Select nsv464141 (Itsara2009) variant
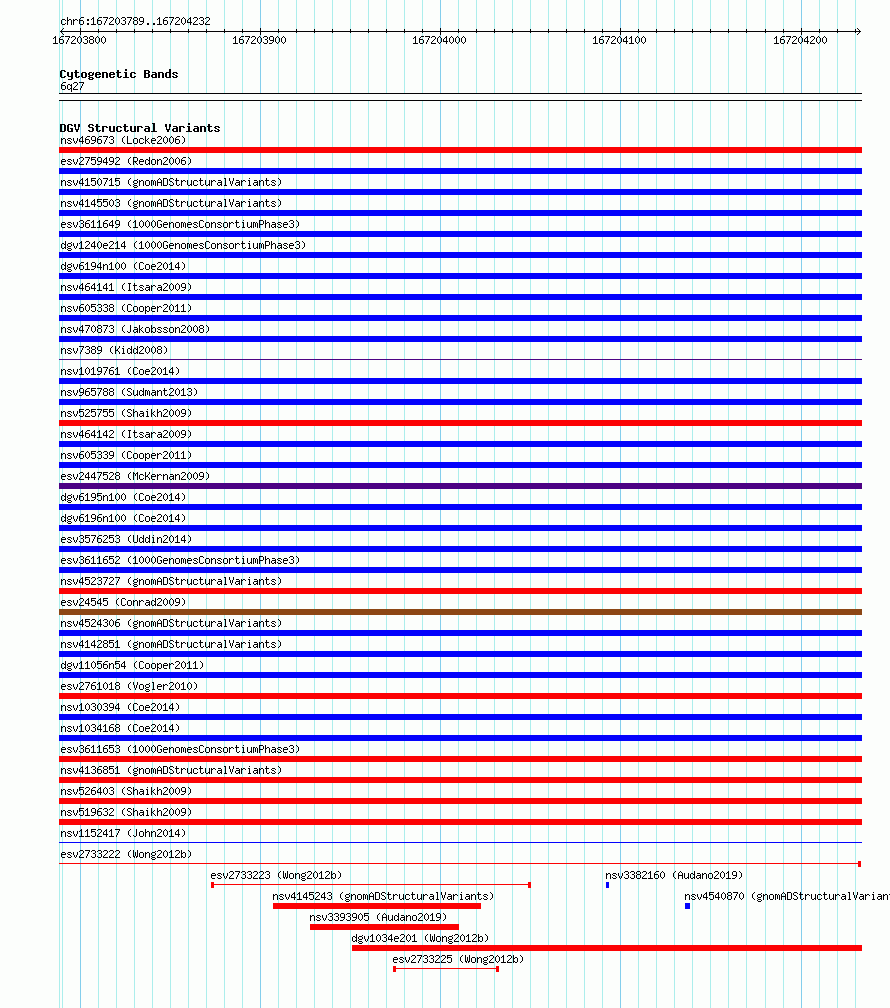 (126, 287)
